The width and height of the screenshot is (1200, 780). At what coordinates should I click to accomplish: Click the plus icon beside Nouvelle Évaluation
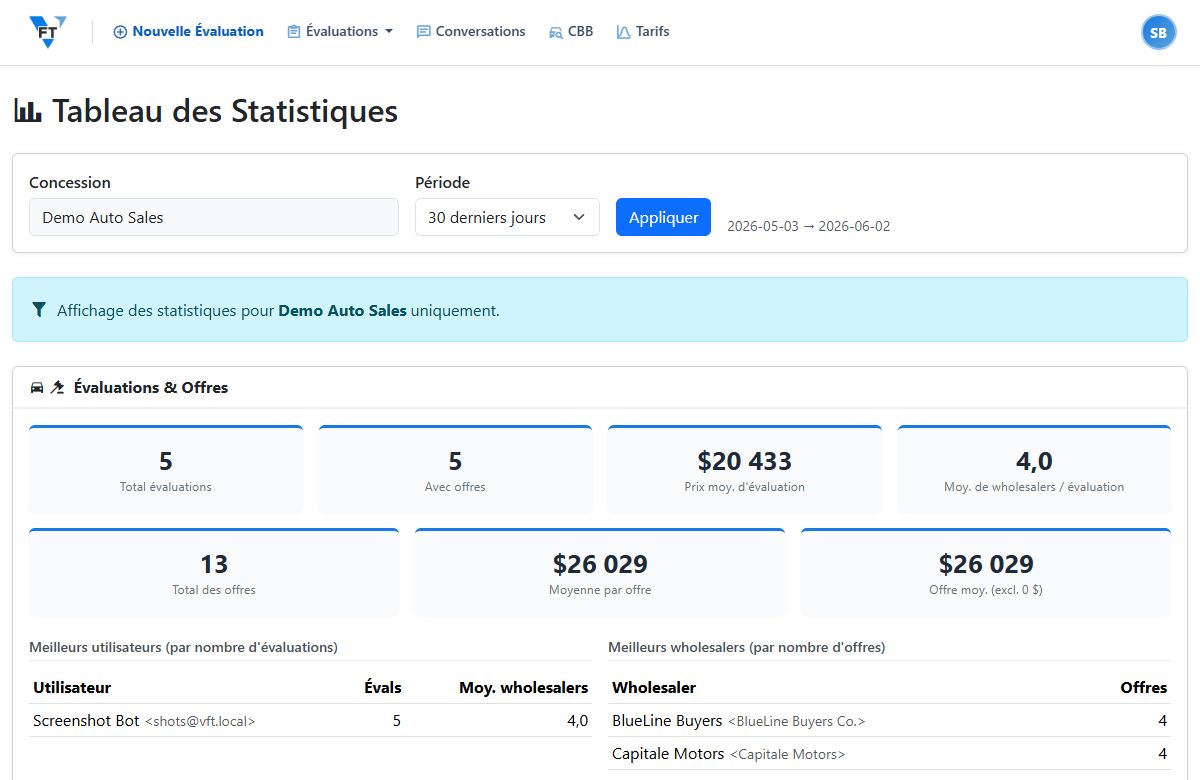click(x=120, y=32)
